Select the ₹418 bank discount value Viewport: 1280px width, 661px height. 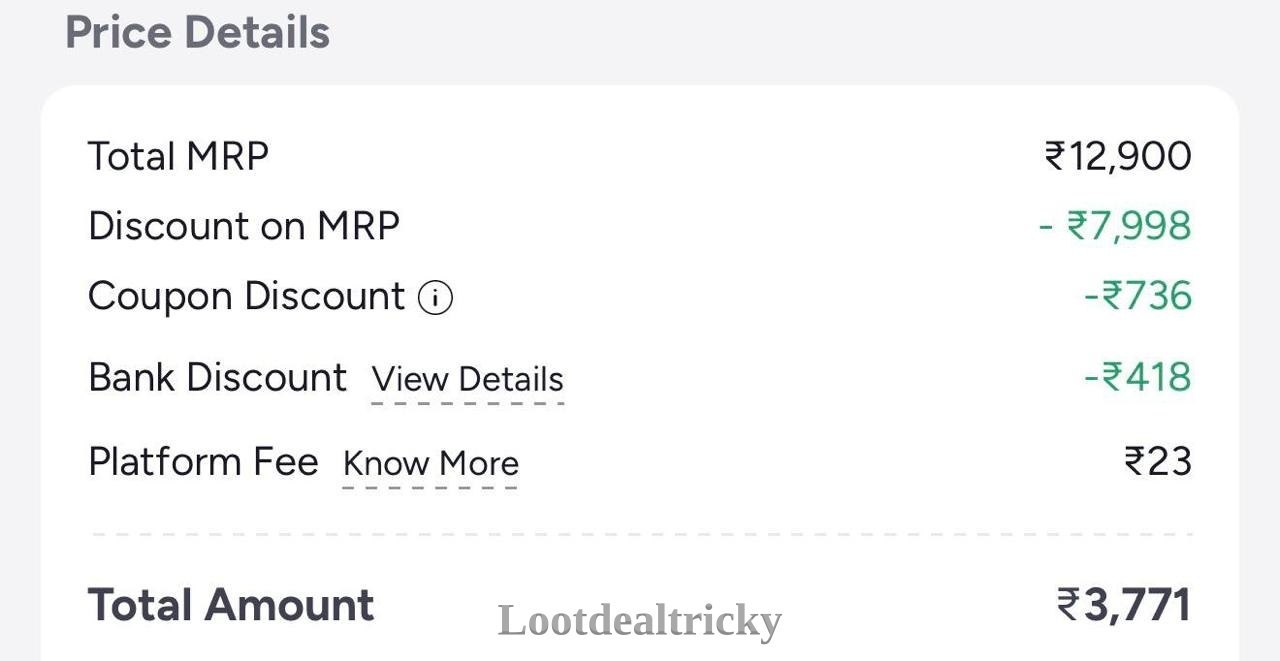(x=1138, y=378)
